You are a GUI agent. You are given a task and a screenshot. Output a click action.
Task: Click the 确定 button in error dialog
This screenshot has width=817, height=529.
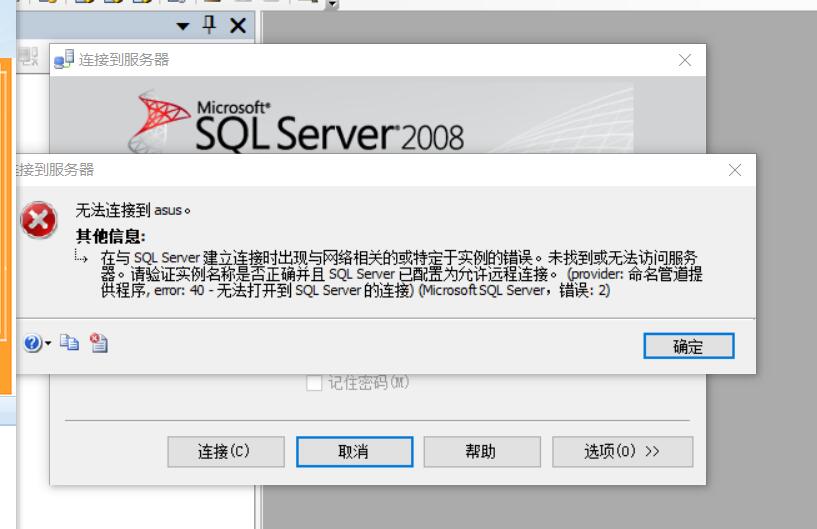pyautogui.click(x=688, y=346)
